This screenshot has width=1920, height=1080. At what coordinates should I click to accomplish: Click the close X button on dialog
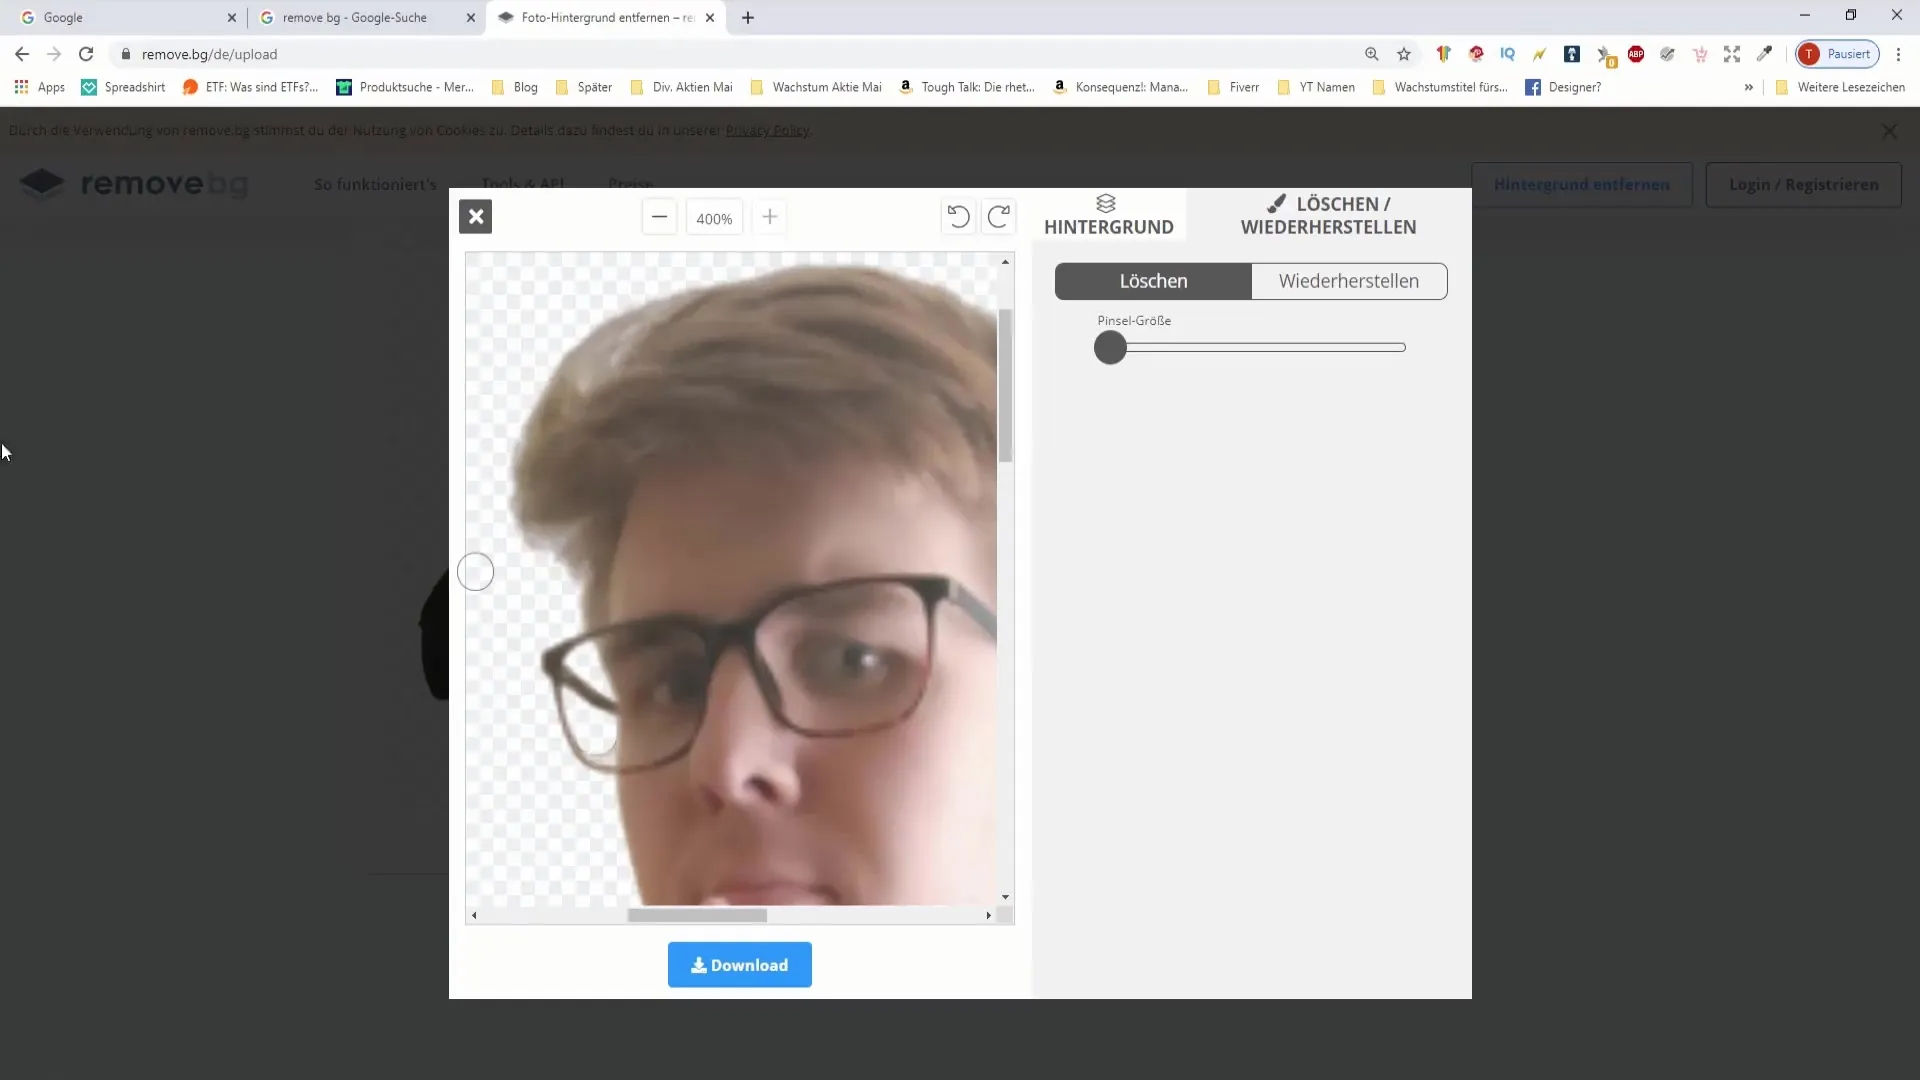click(477, 216)
